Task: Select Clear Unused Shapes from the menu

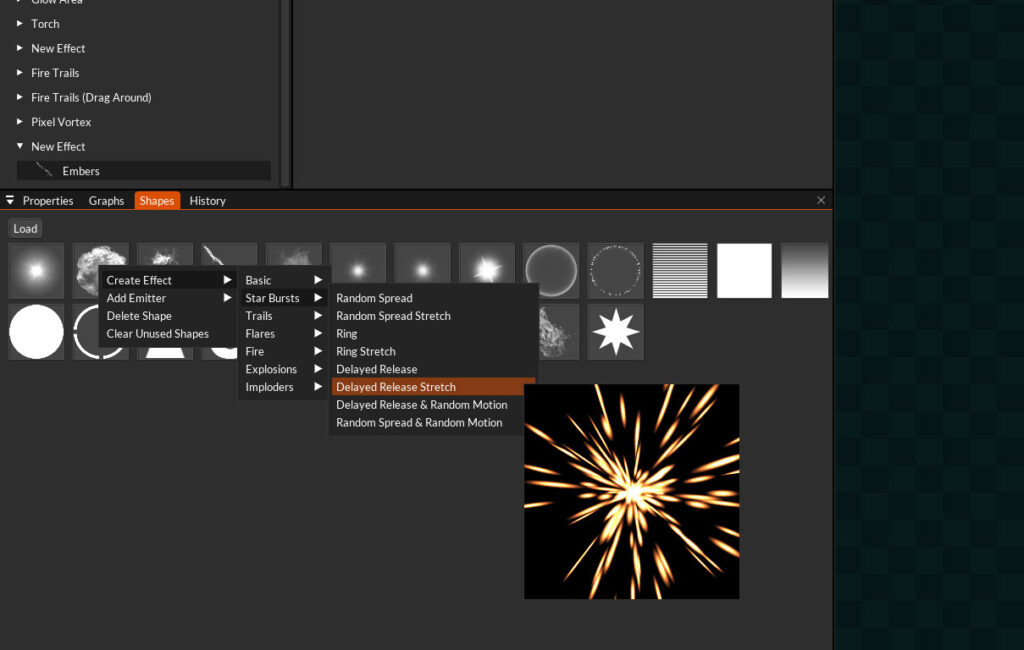Action: pos(157,333)
